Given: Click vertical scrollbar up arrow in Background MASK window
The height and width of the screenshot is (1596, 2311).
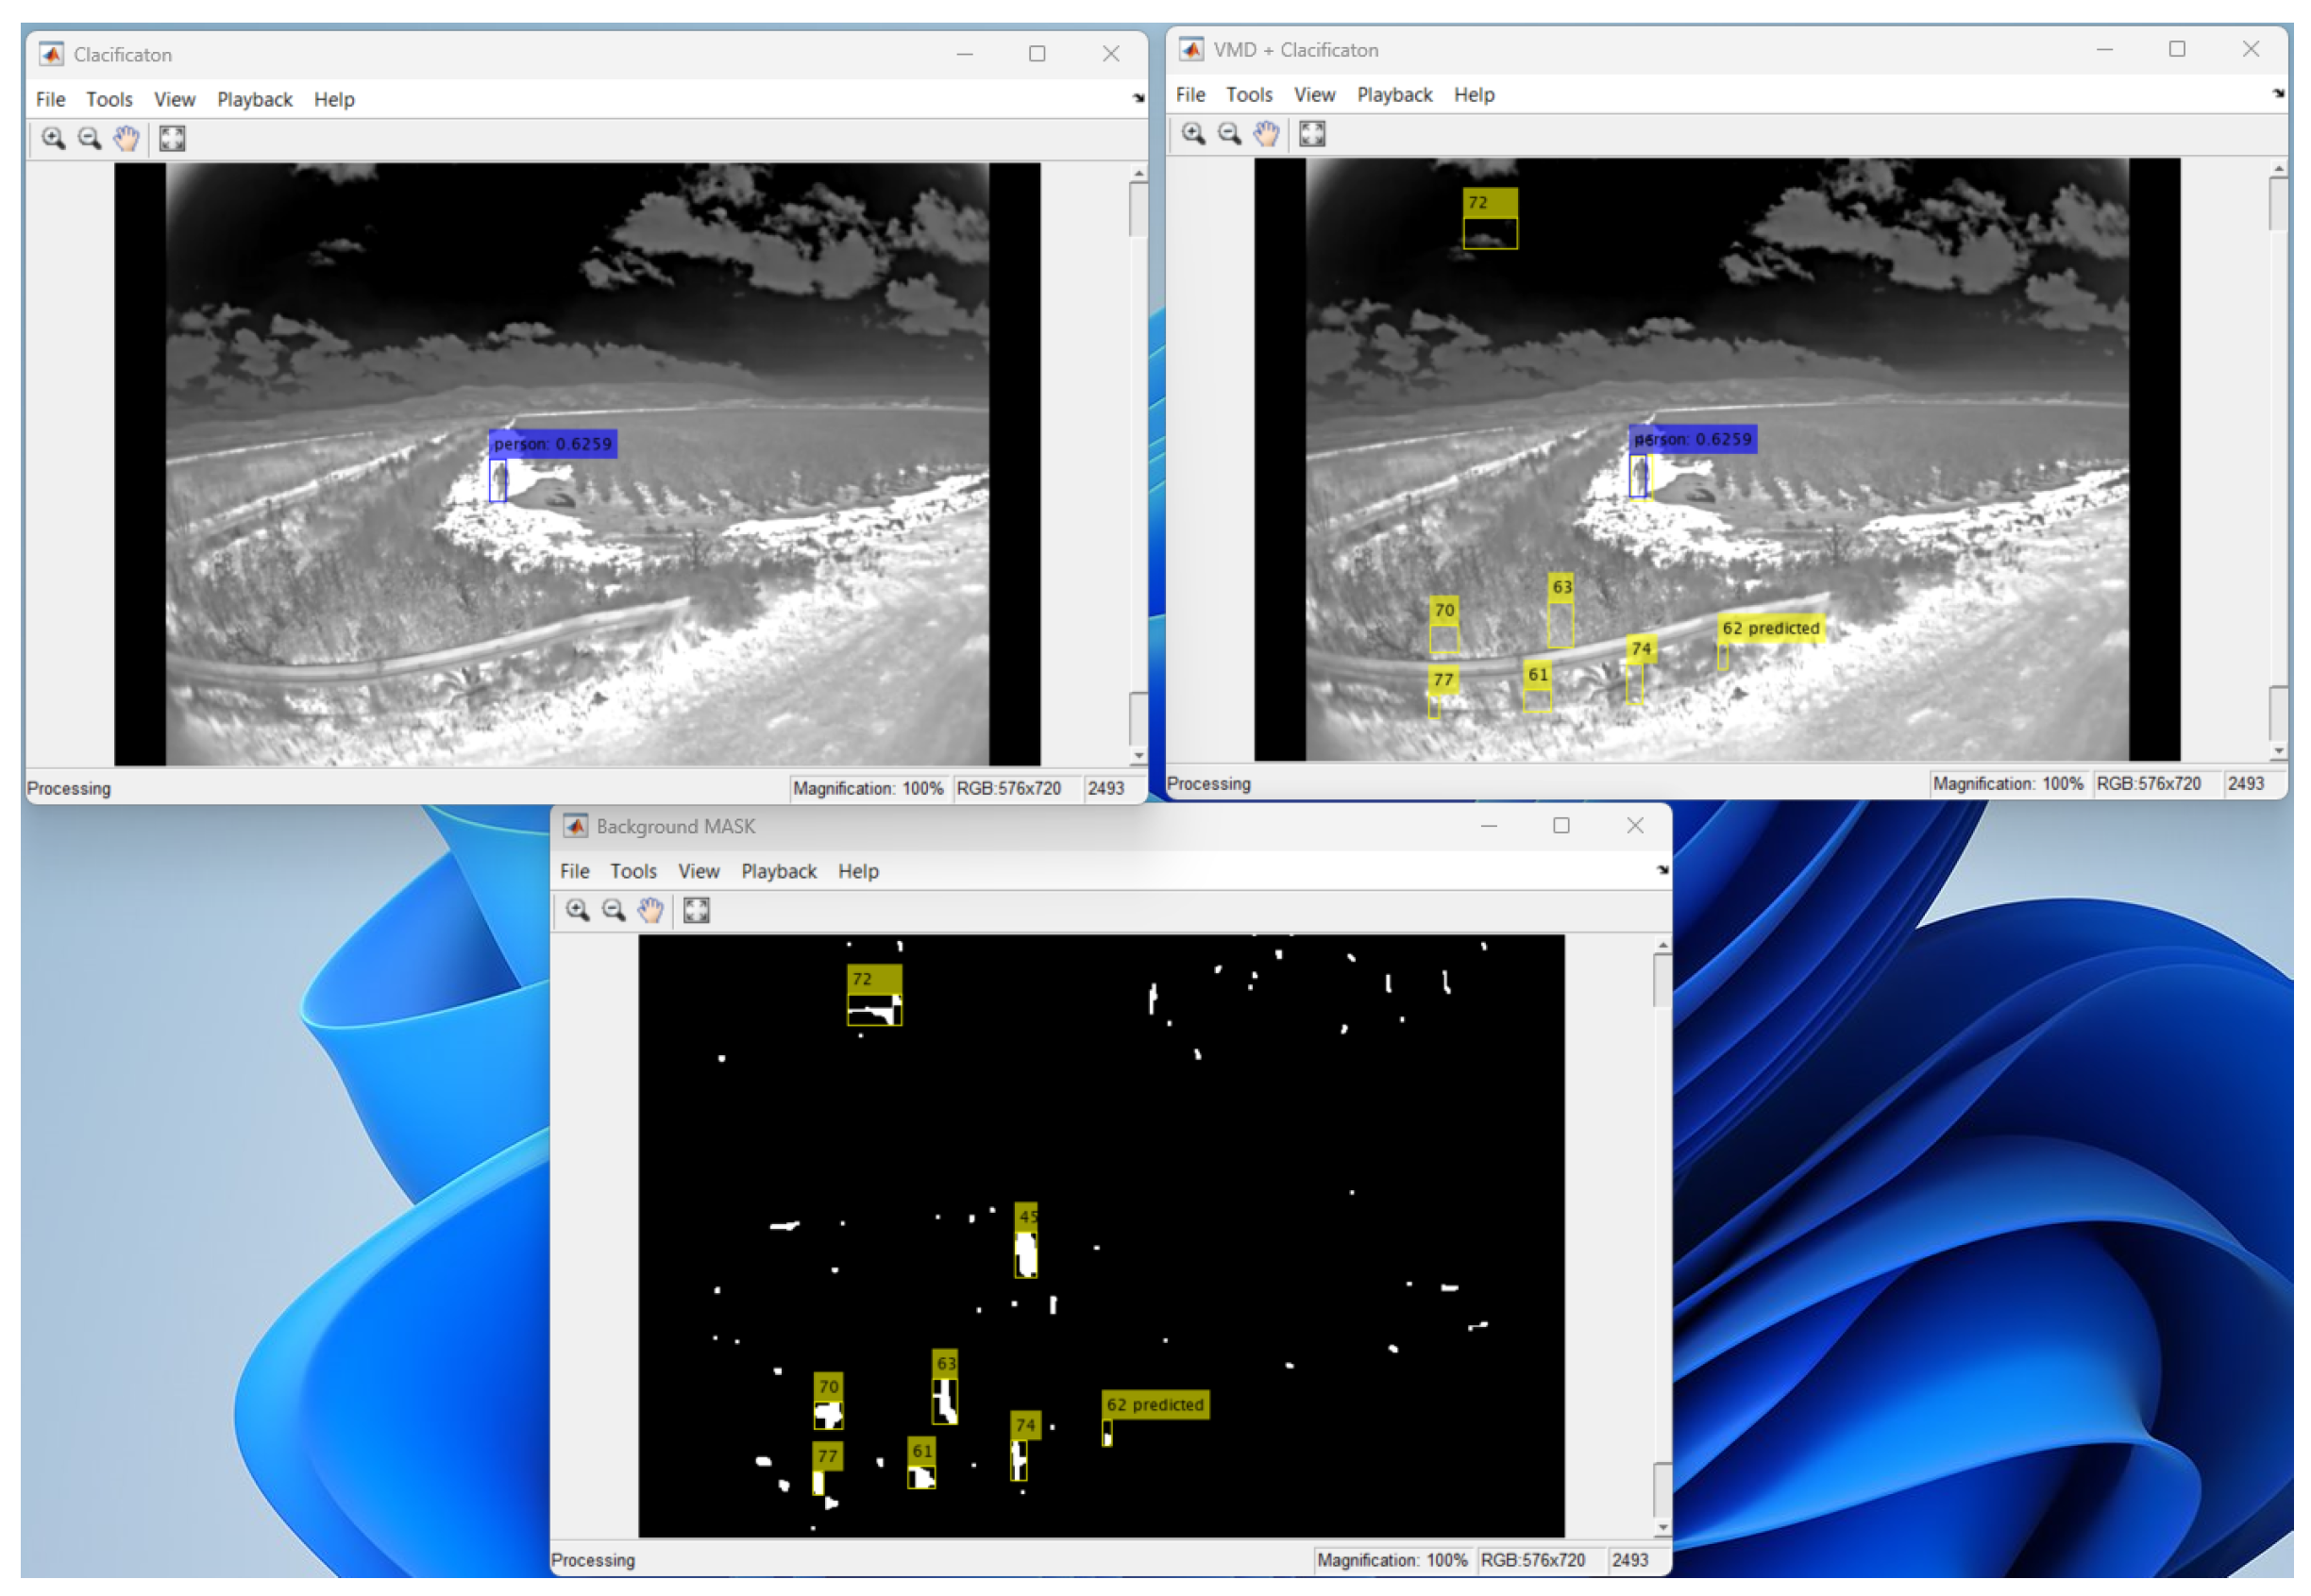Looking at the screenshot, I should click(x=1662, y=945).
